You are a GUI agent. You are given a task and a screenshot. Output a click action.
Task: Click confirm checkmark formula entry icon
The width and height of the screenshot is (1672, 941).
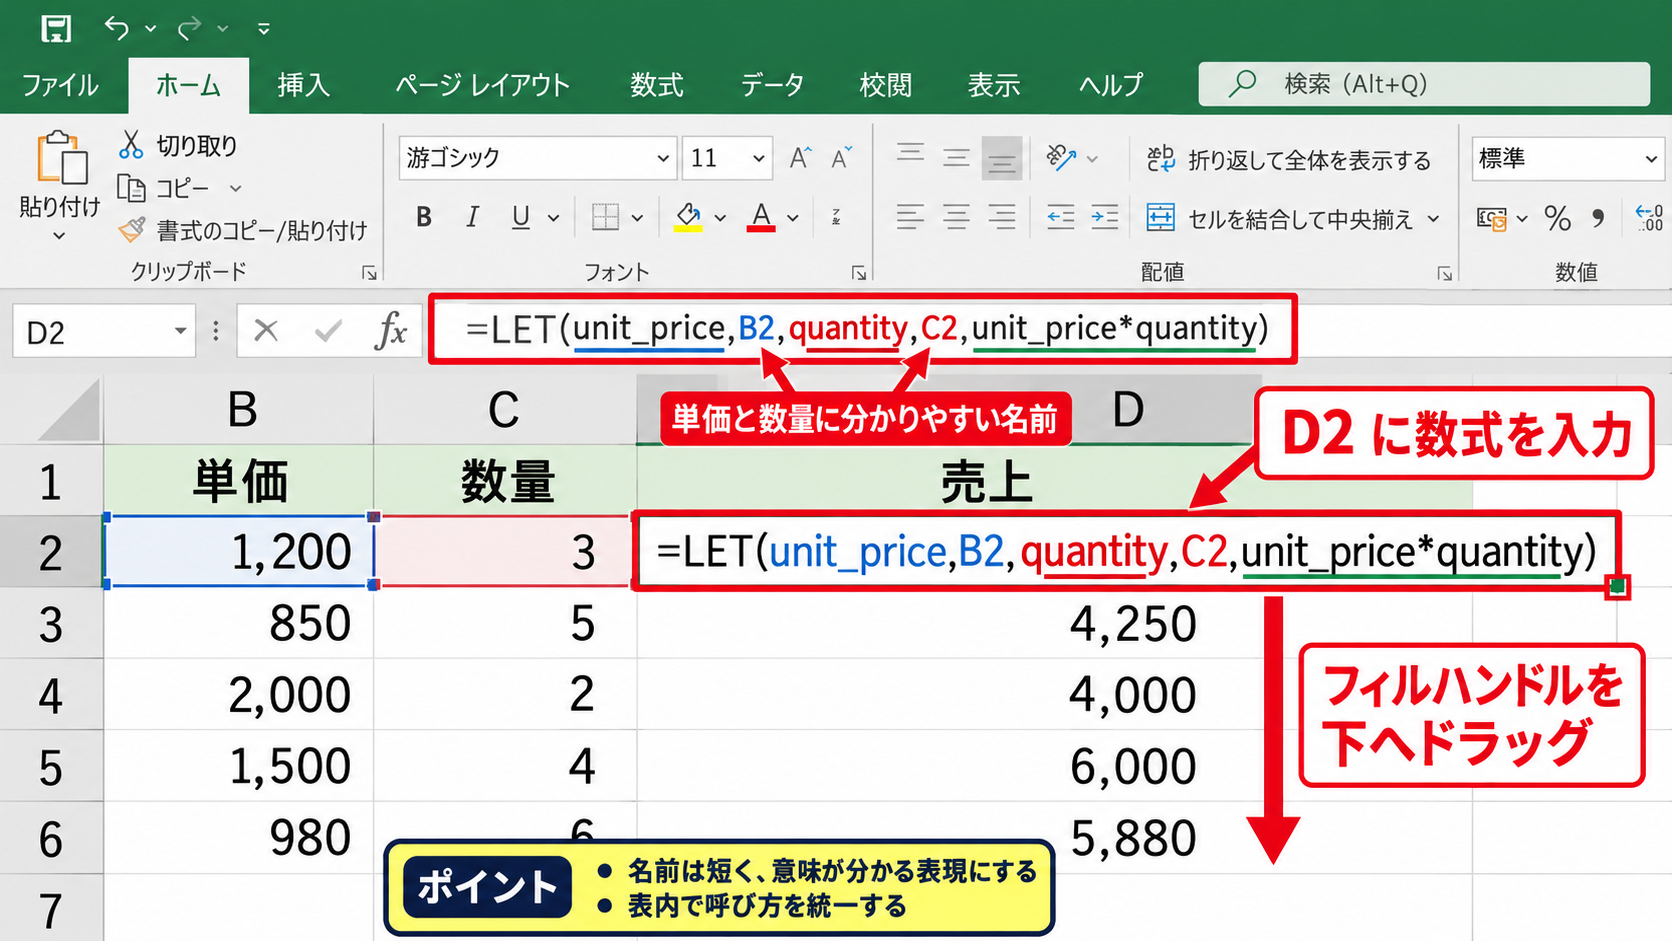coord(328,331)
